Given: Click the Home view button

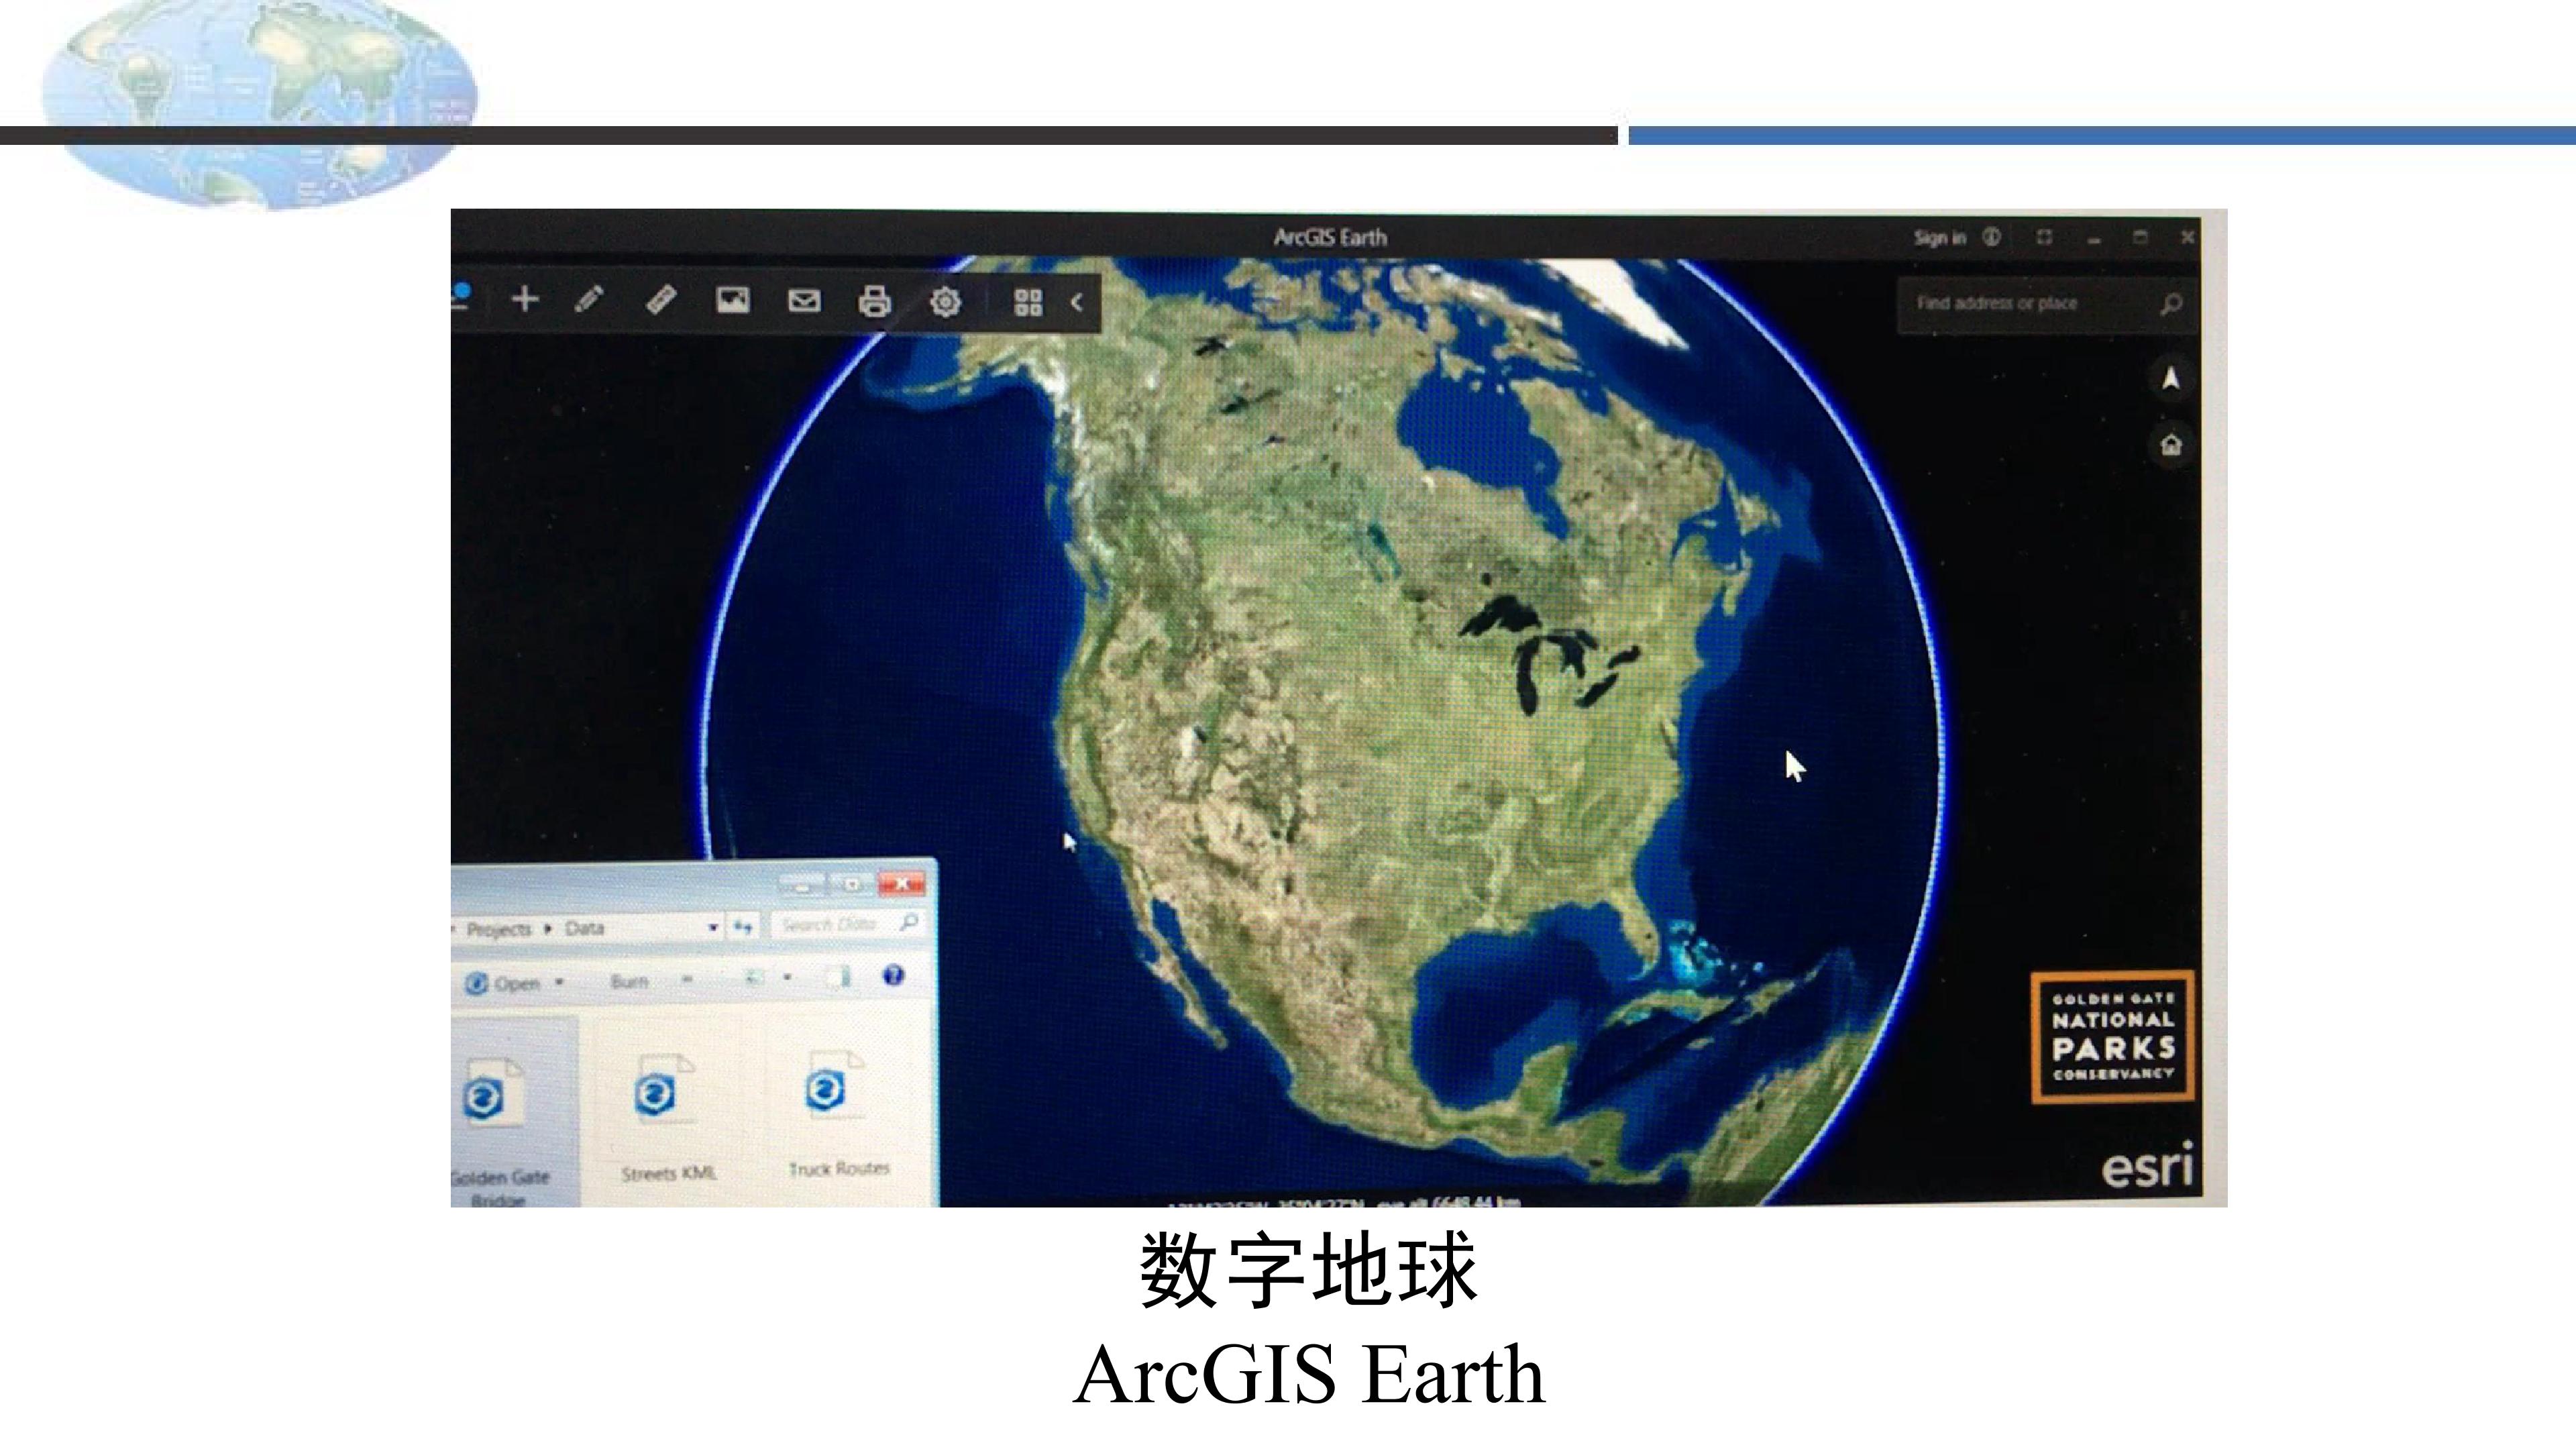Looking at the screenshot, I should point(2171,444).
